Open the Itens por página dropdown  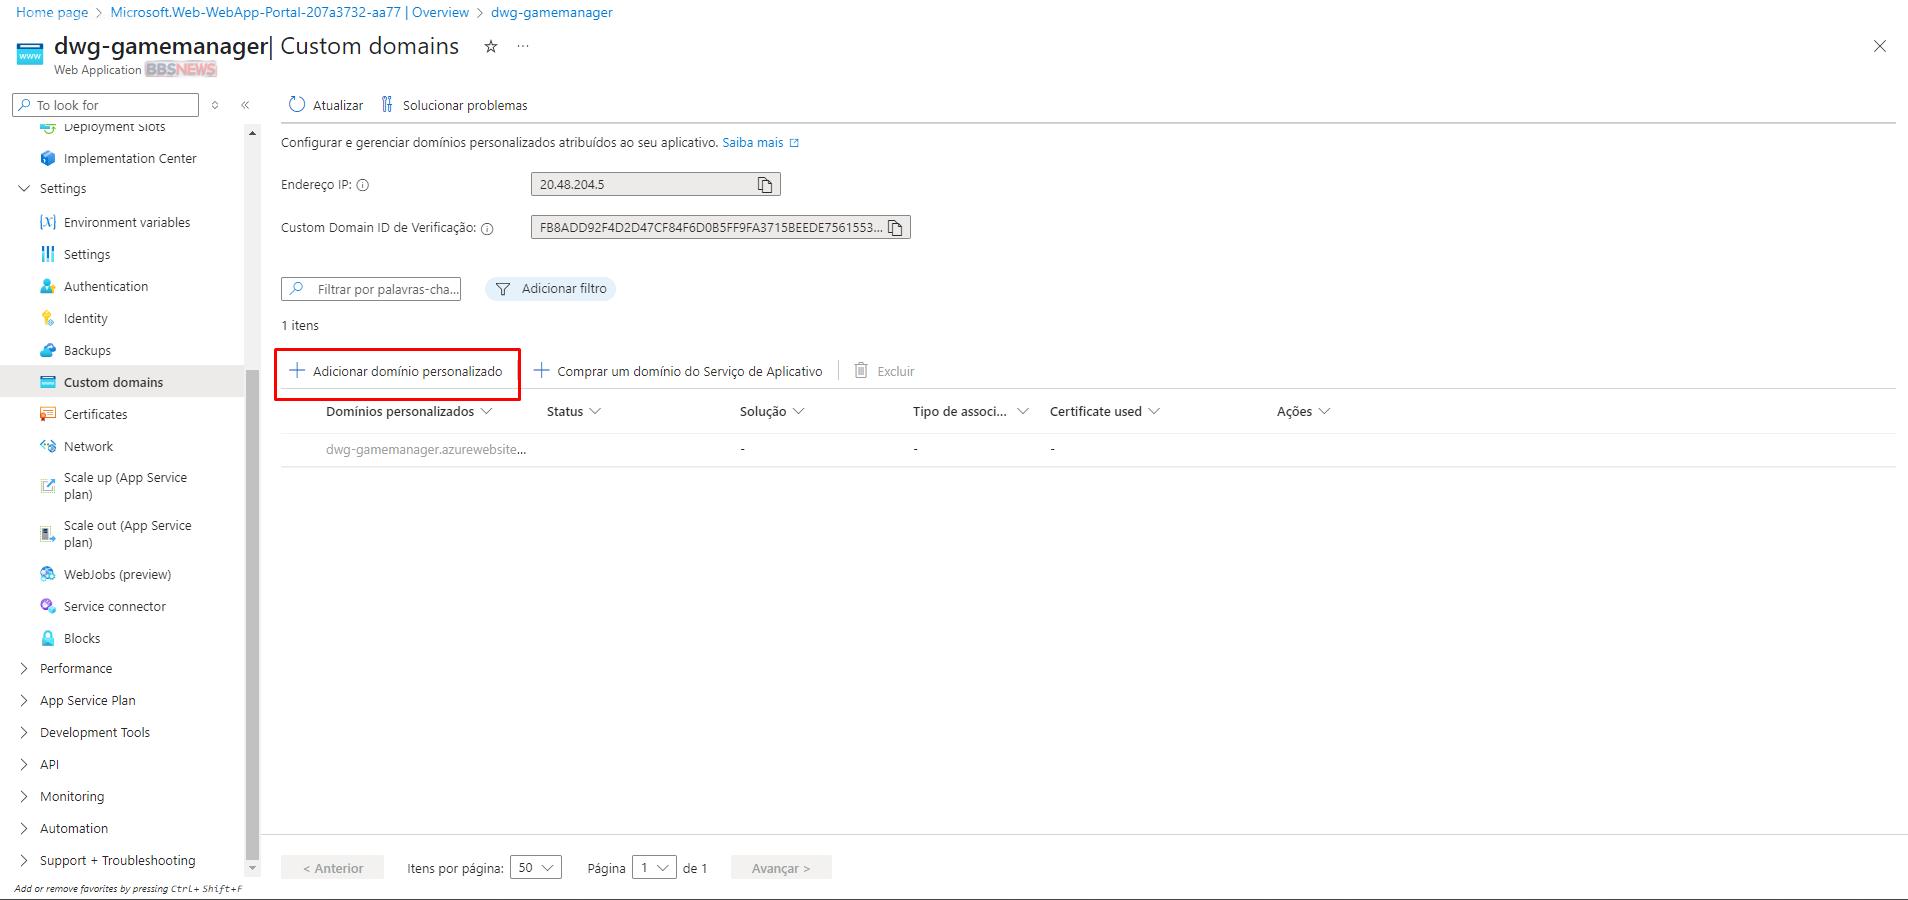[x=535, y=868]
